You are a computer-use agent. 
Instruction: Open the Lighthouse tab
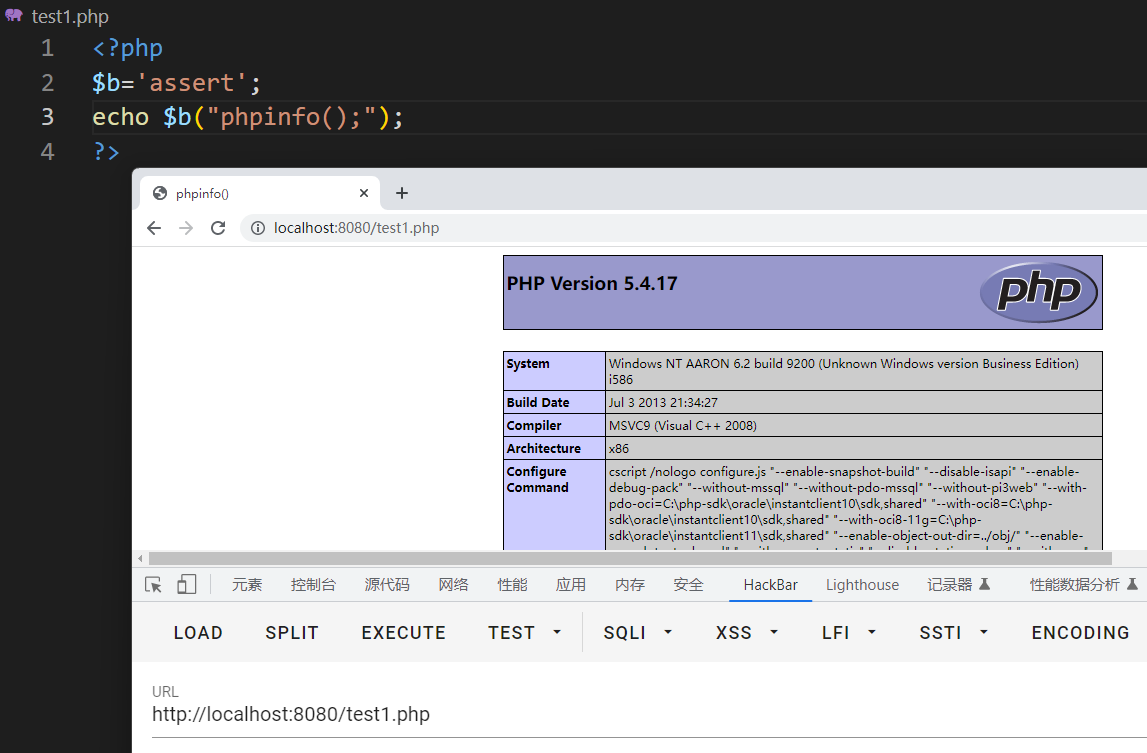[862, 585]
